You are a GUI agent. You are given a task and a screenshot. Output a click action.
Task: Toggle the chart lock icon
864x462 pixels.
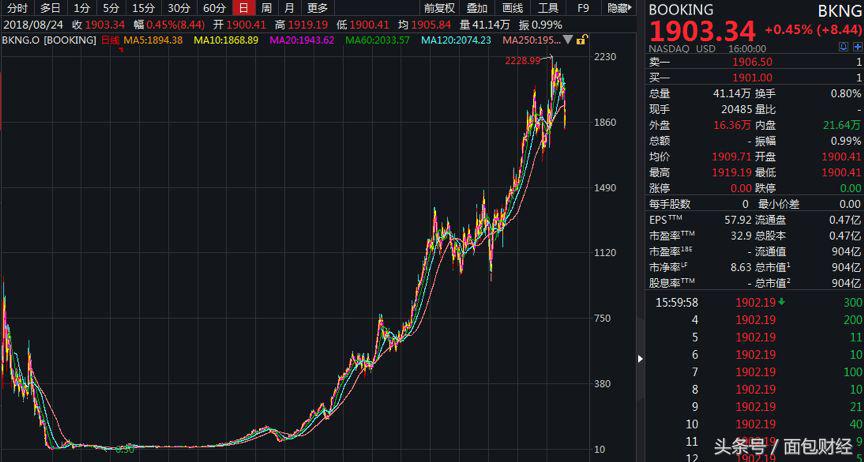click(582, 39)
